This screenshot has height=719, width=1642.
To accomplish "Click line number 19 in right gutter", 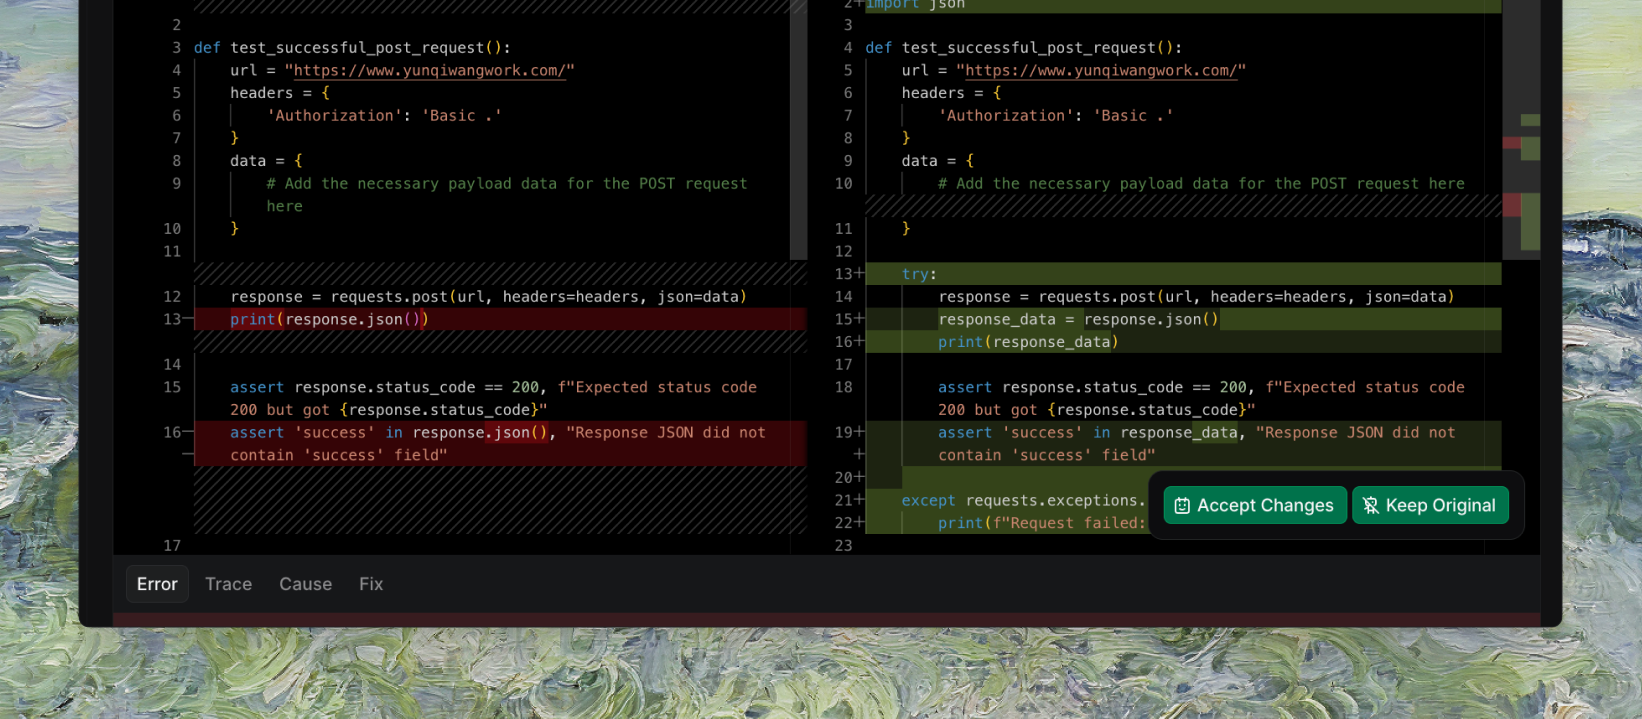I will (x=843, y=432).
